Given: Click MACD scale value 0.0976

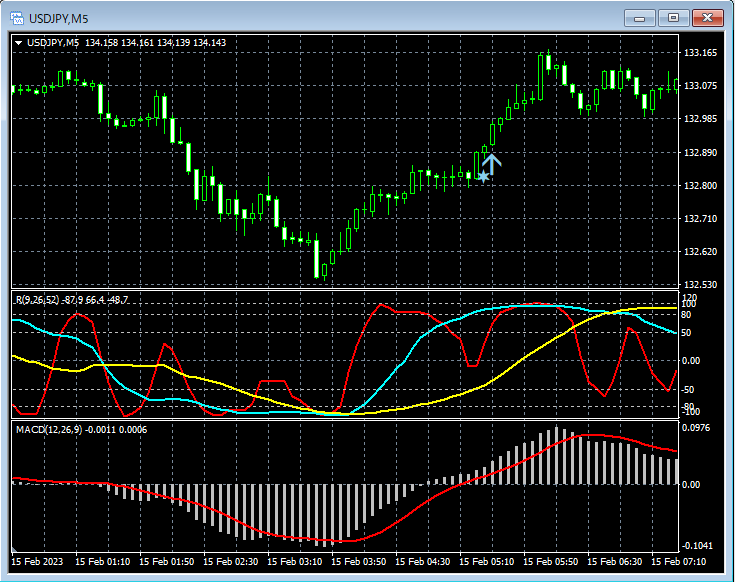Looking at the screenshot, I should click(696, 428).
